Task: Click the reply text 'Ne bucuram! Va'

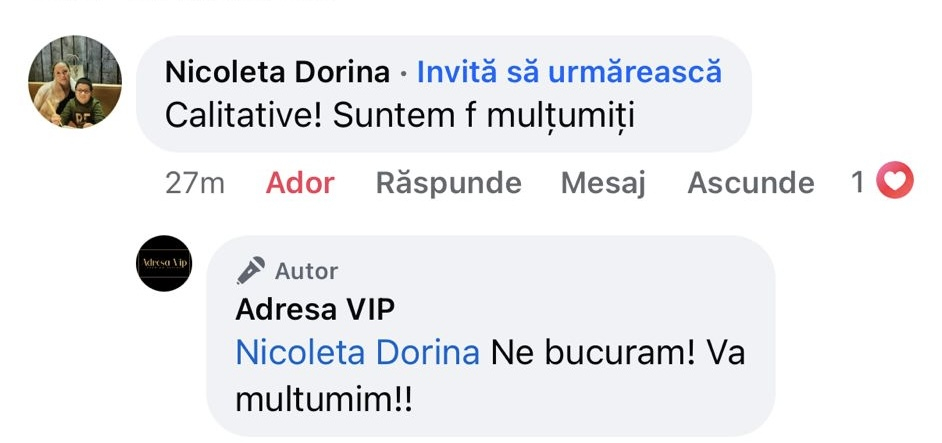Action: pos(618,353)
